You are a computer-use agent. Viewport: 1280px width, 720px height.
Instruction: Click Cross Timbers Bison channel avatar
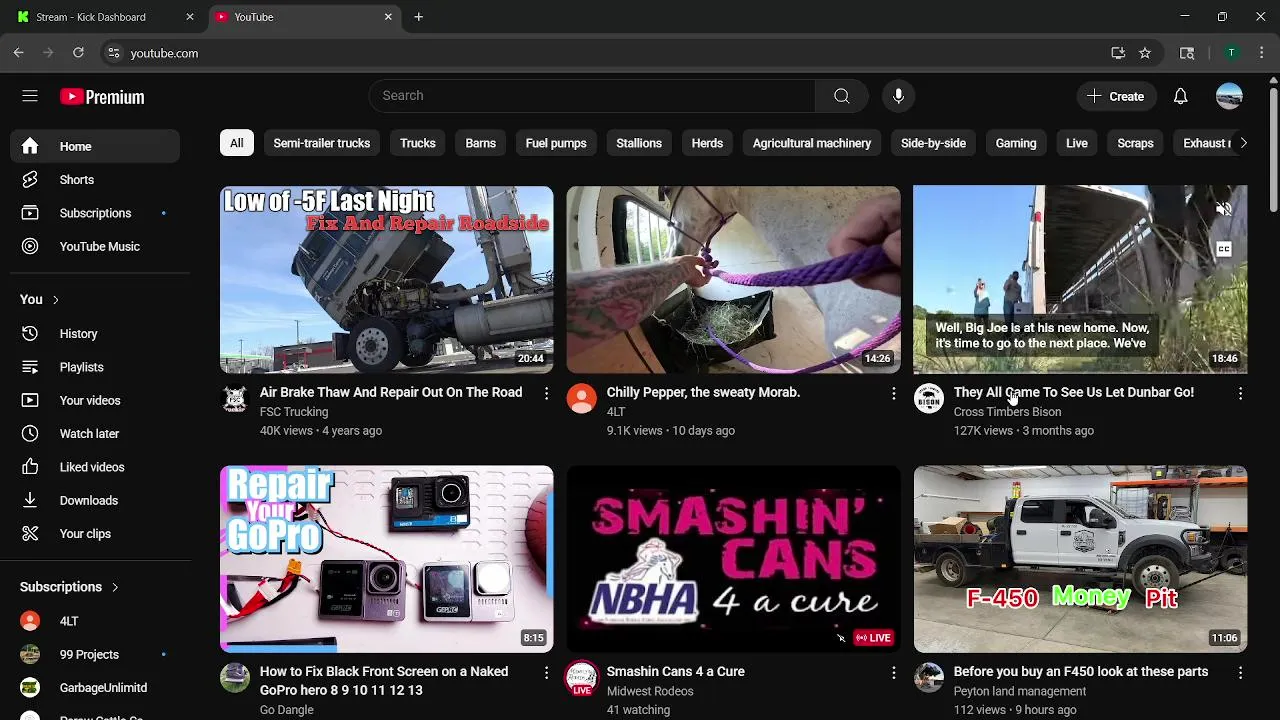(x=929, y=398)
